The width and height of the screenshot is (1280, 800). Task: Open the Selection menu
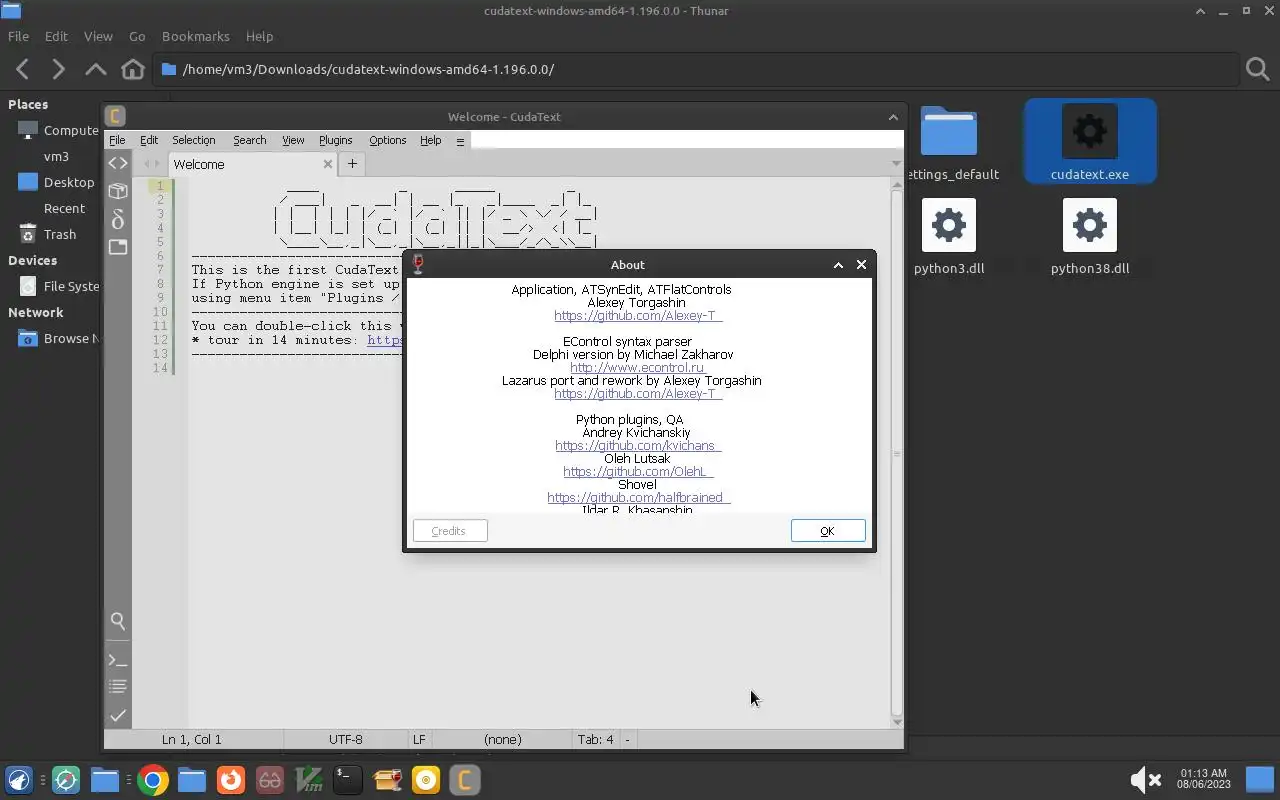(193, 141)
